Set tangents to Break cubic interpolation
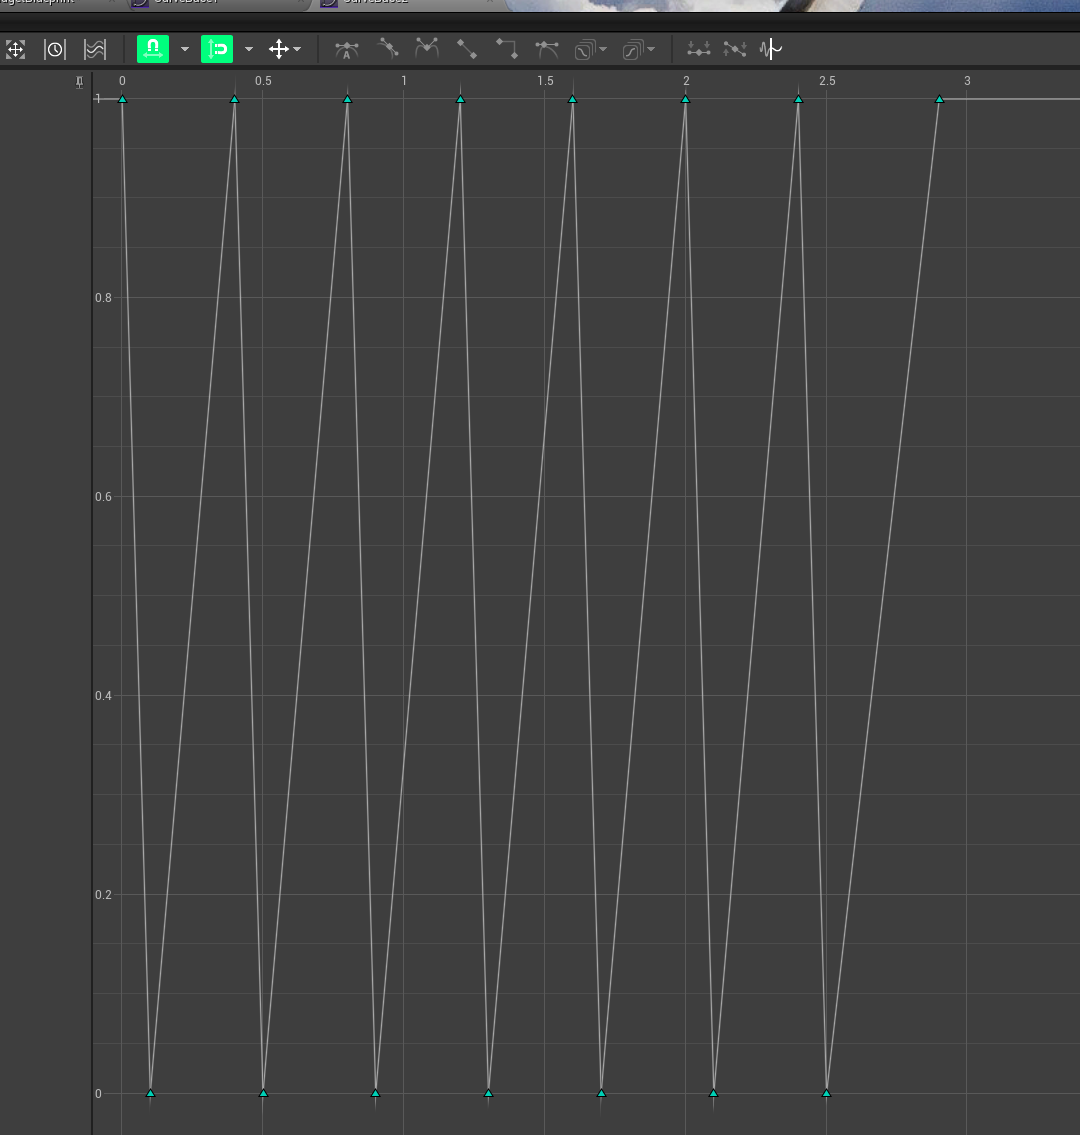 (427, 48)
